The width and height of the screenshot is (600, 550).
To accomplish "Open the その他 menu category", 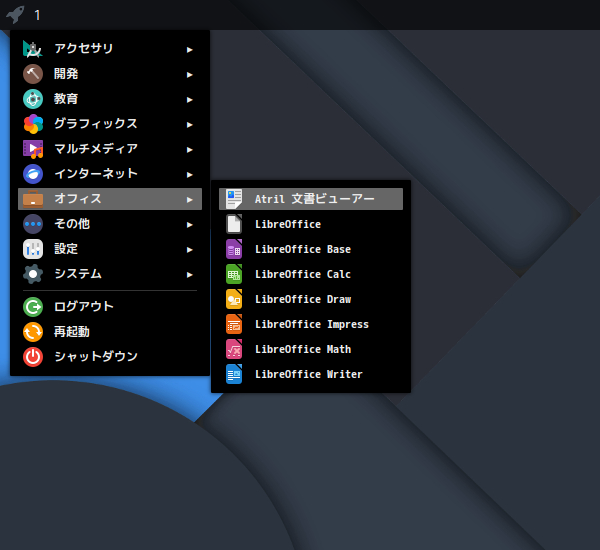I will (110, 224).
